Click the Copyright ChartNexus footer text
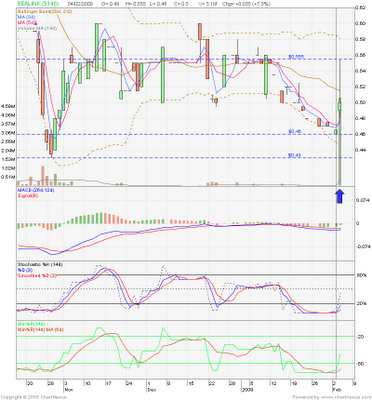This screenshot has height=400, width=372. [33, 397]
